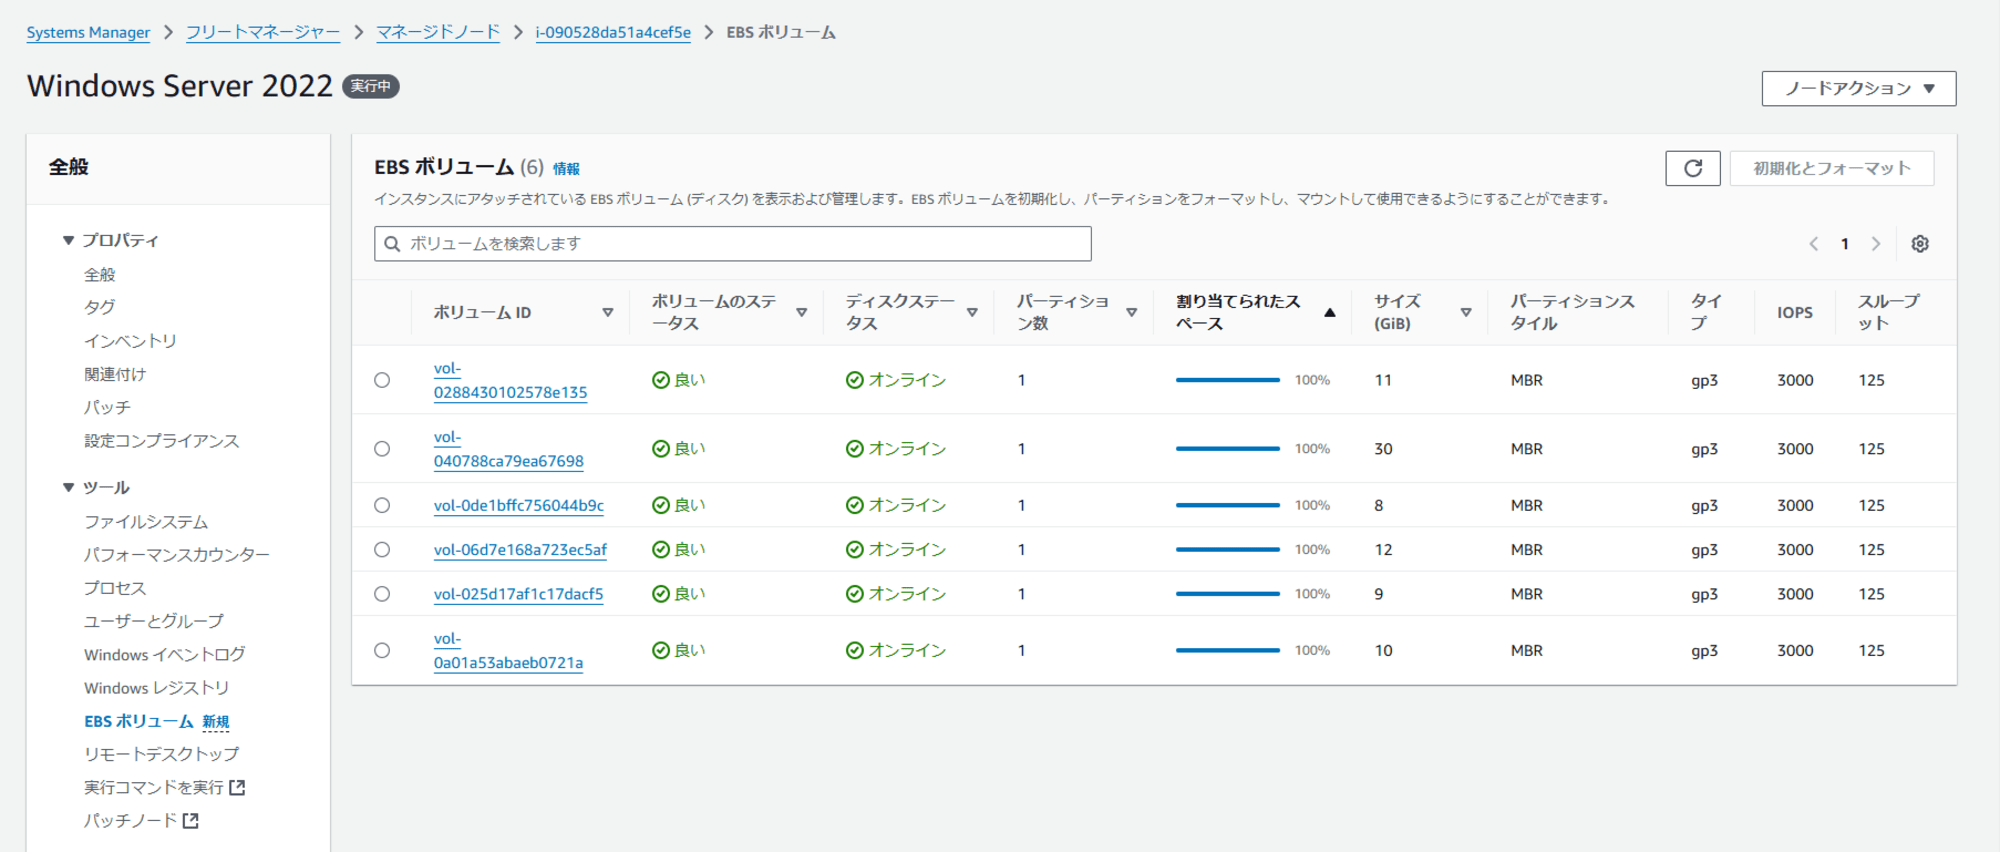The height and width of the screenshot is (852, 2000).
Task: Open リモートデスクトップ tool
Action: pyautogui.click(x=162, y=754)
